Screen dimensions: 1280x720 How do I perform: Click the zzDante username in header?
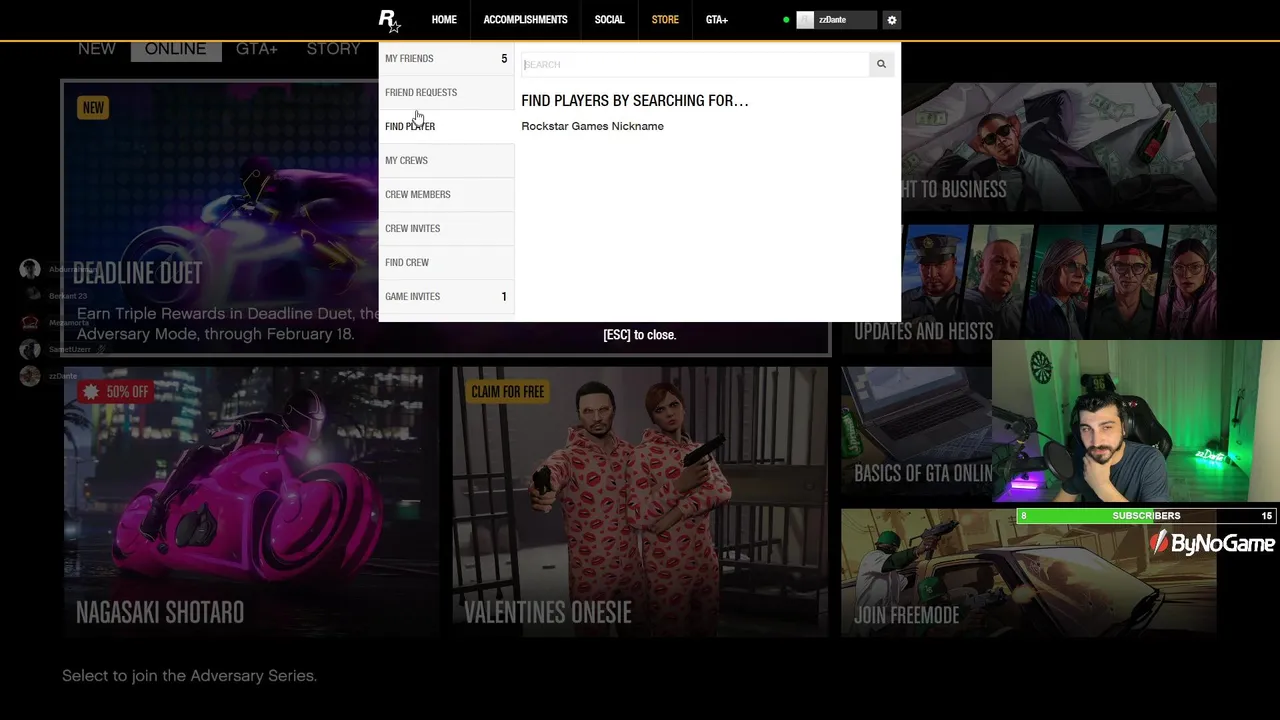pos(832,20)
